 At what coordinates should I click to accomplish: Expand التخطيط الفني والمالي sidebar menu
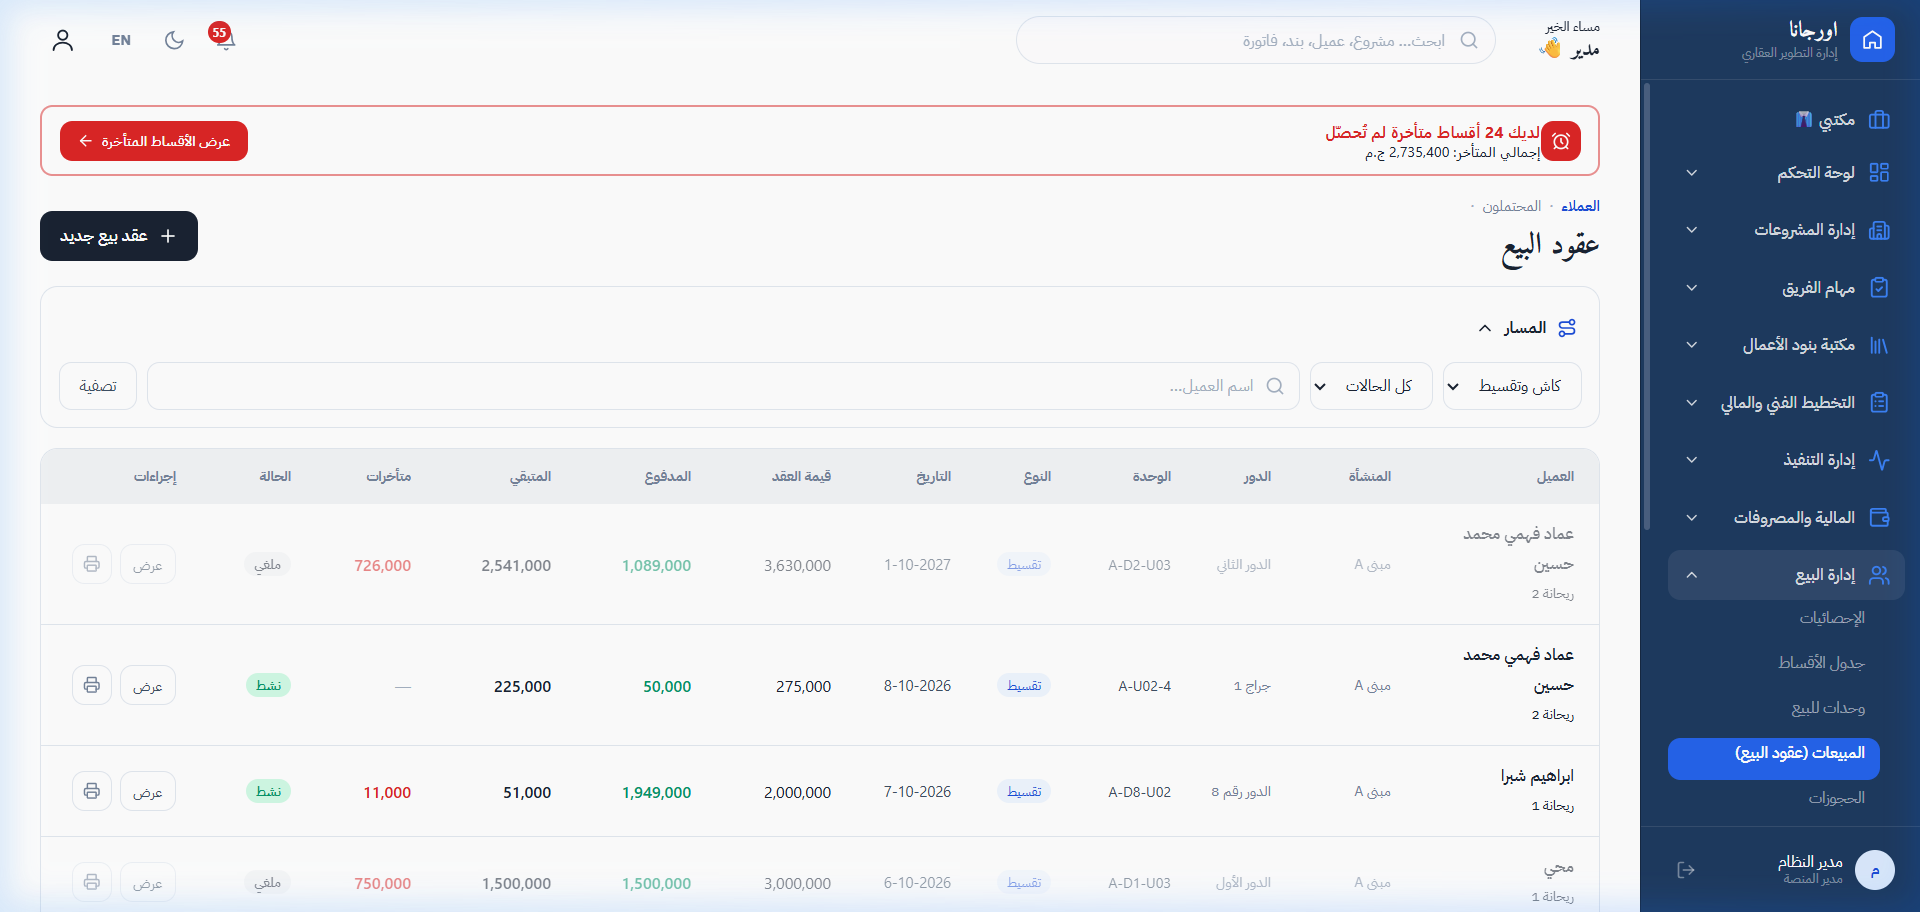click(x=1786, y=403)
